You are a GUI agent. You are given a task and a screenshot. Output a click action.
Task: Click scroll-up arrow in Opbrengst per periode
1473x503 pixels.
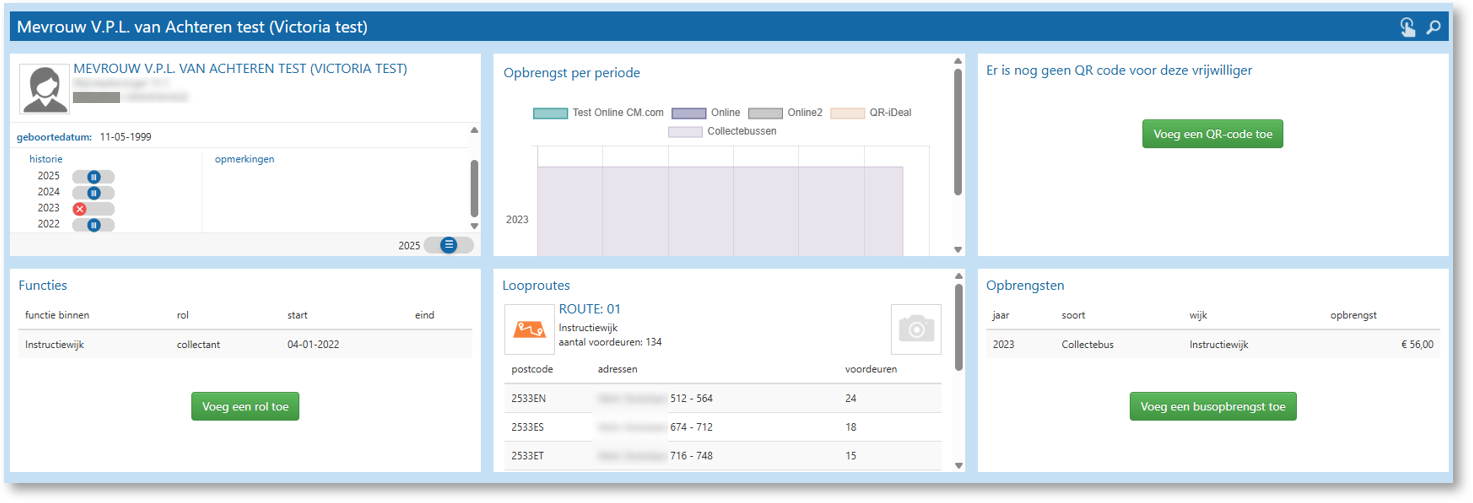[957, 61]
